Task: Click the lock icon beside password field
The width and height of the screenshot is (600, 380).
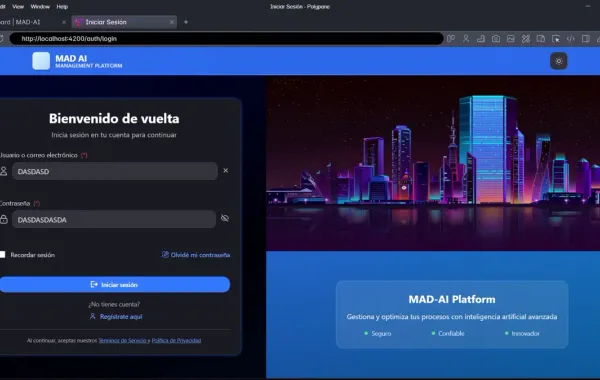Action: coord(4,219)
